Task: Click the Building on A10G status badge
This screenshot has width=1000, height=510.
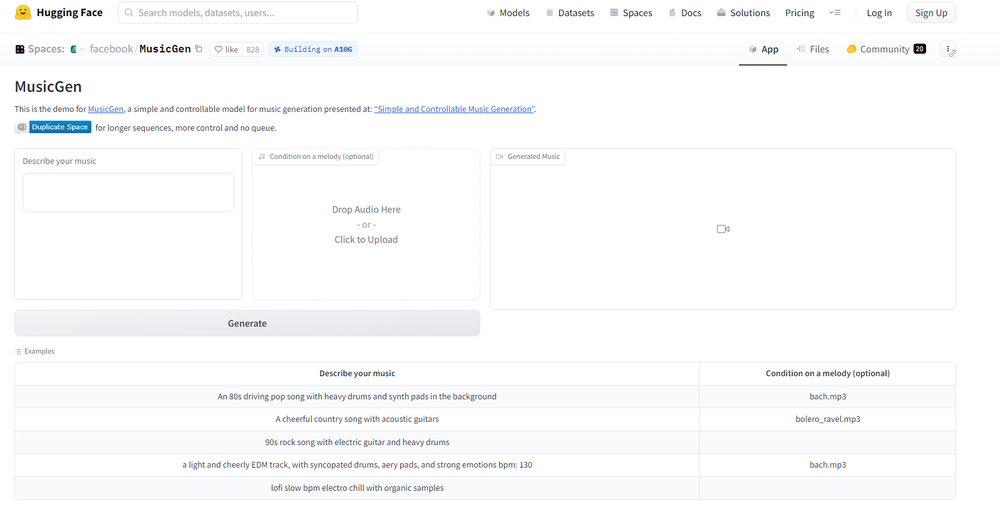Action: click(x=313, y=49)
